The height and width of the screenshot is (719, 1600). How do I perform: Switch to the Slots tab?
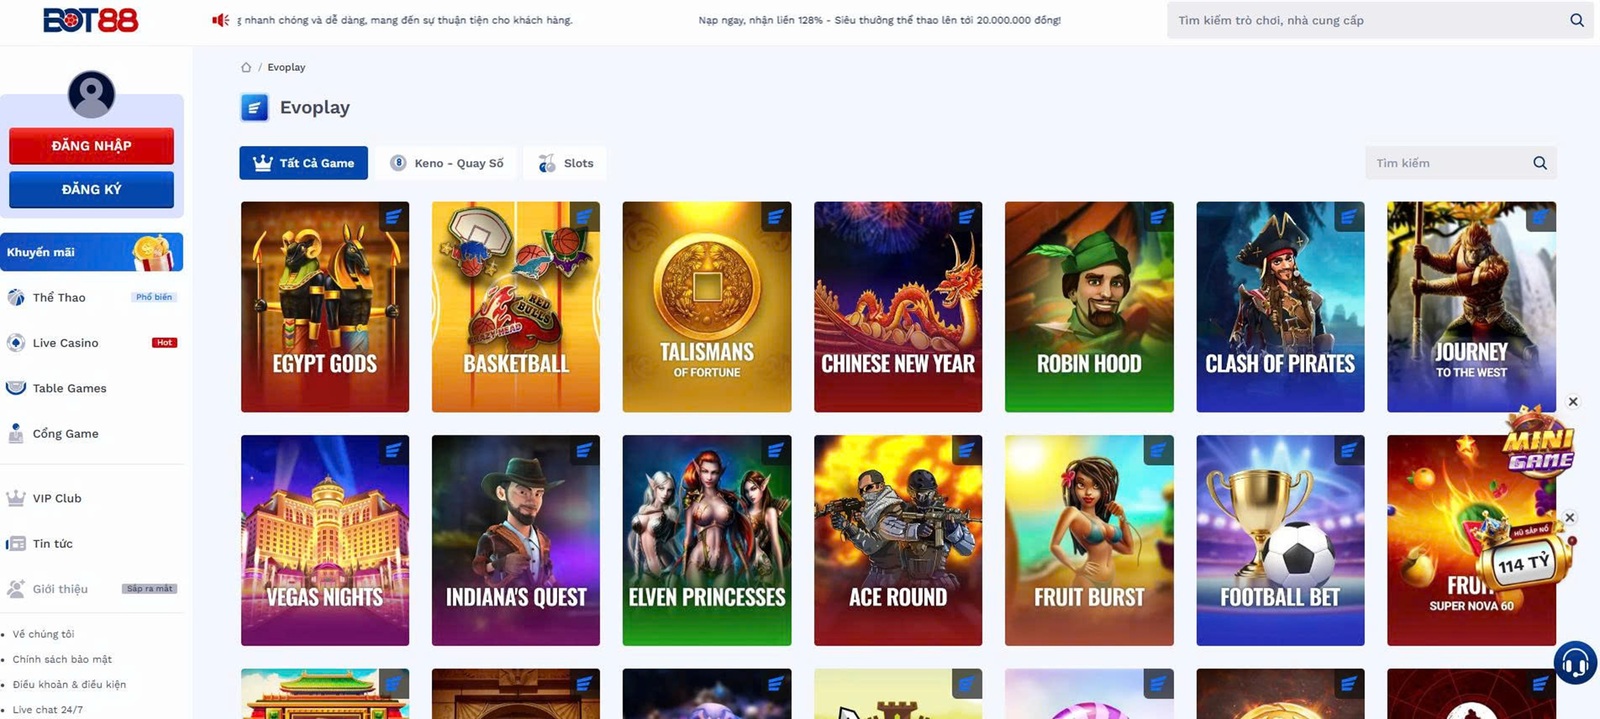[566, 163]
